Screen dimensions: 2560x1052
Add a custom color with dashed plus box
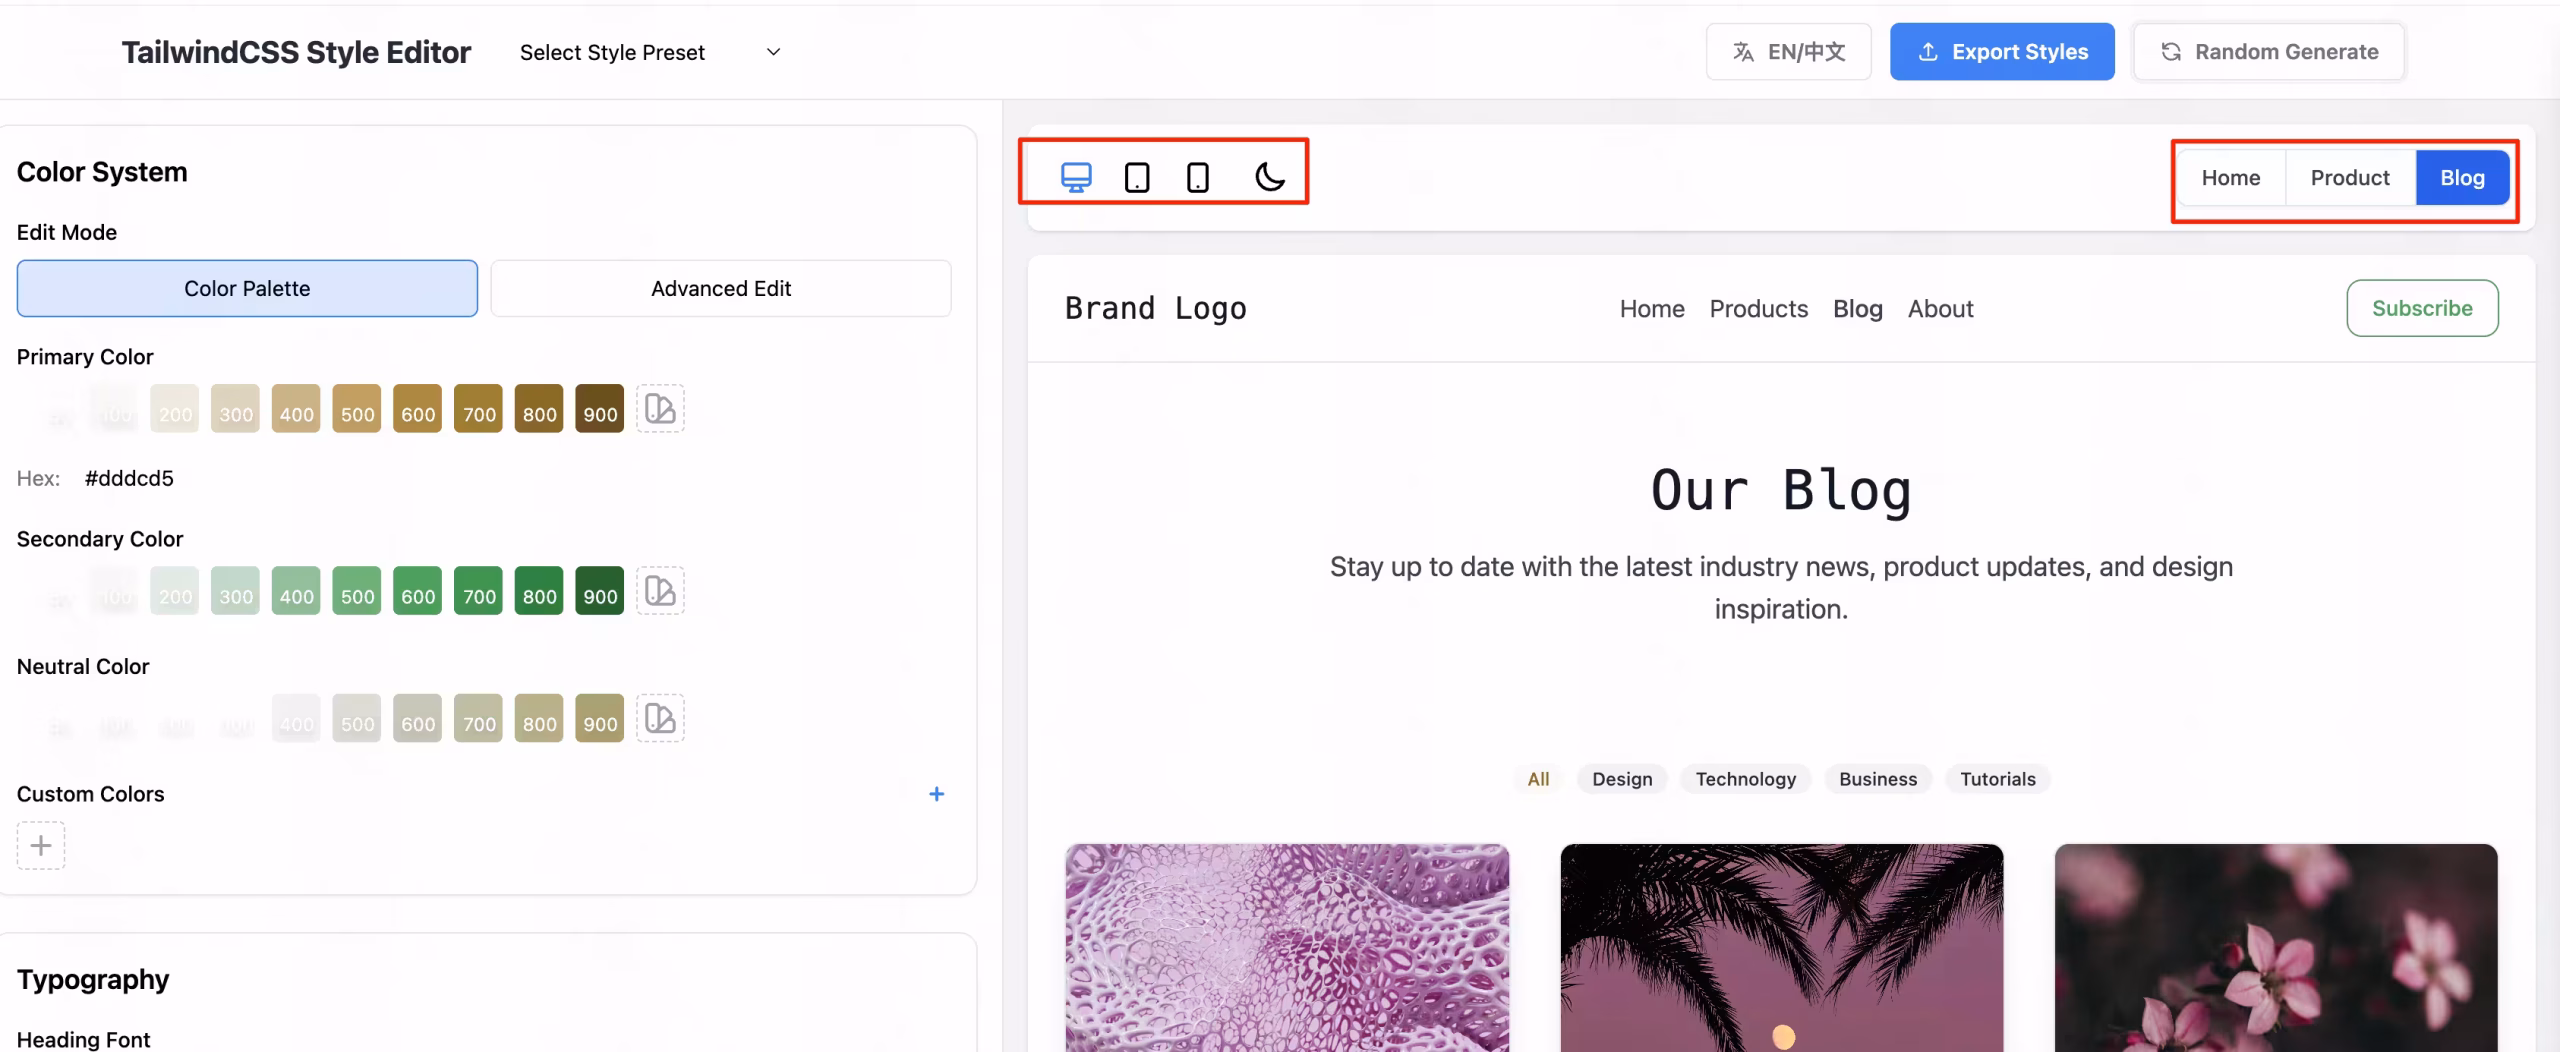click(41, 846)
